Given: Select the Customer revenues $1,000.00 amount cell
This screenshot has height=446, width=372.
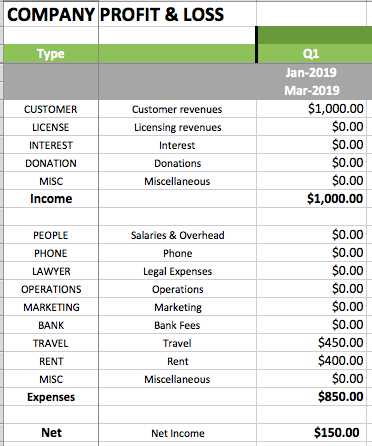Looking at the screenshot, I should coord(311,109).
